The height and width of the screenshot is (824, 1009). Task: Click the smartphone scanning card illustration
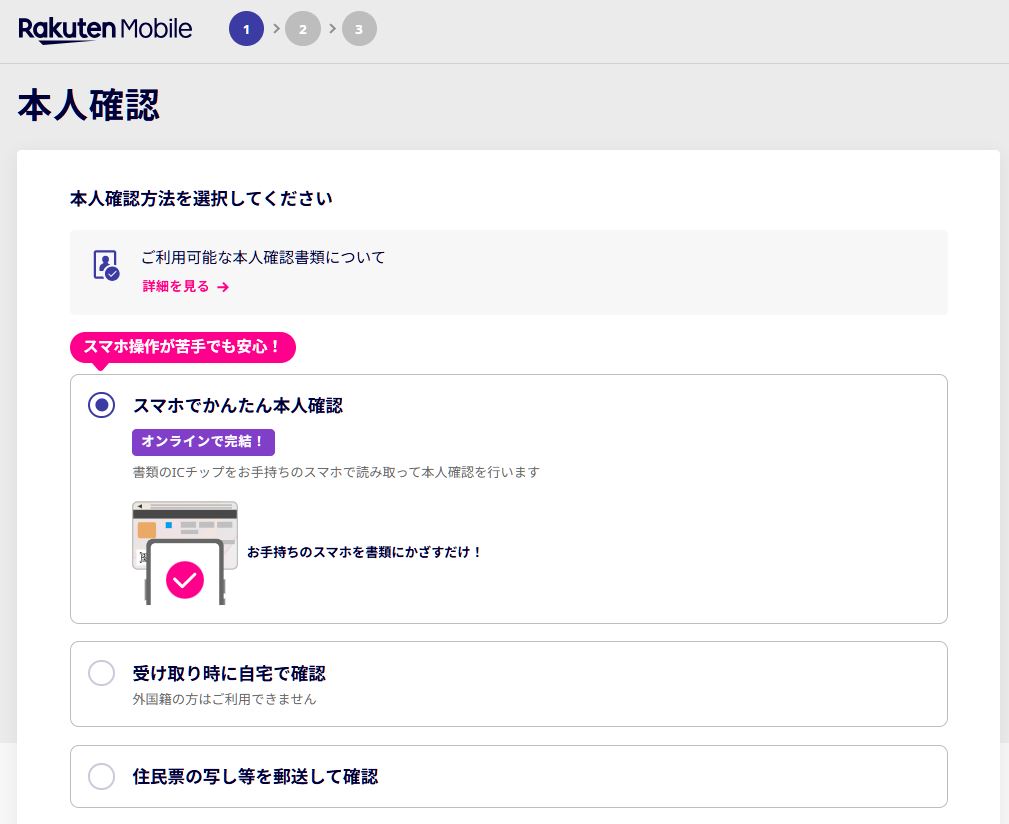point(185,552)
